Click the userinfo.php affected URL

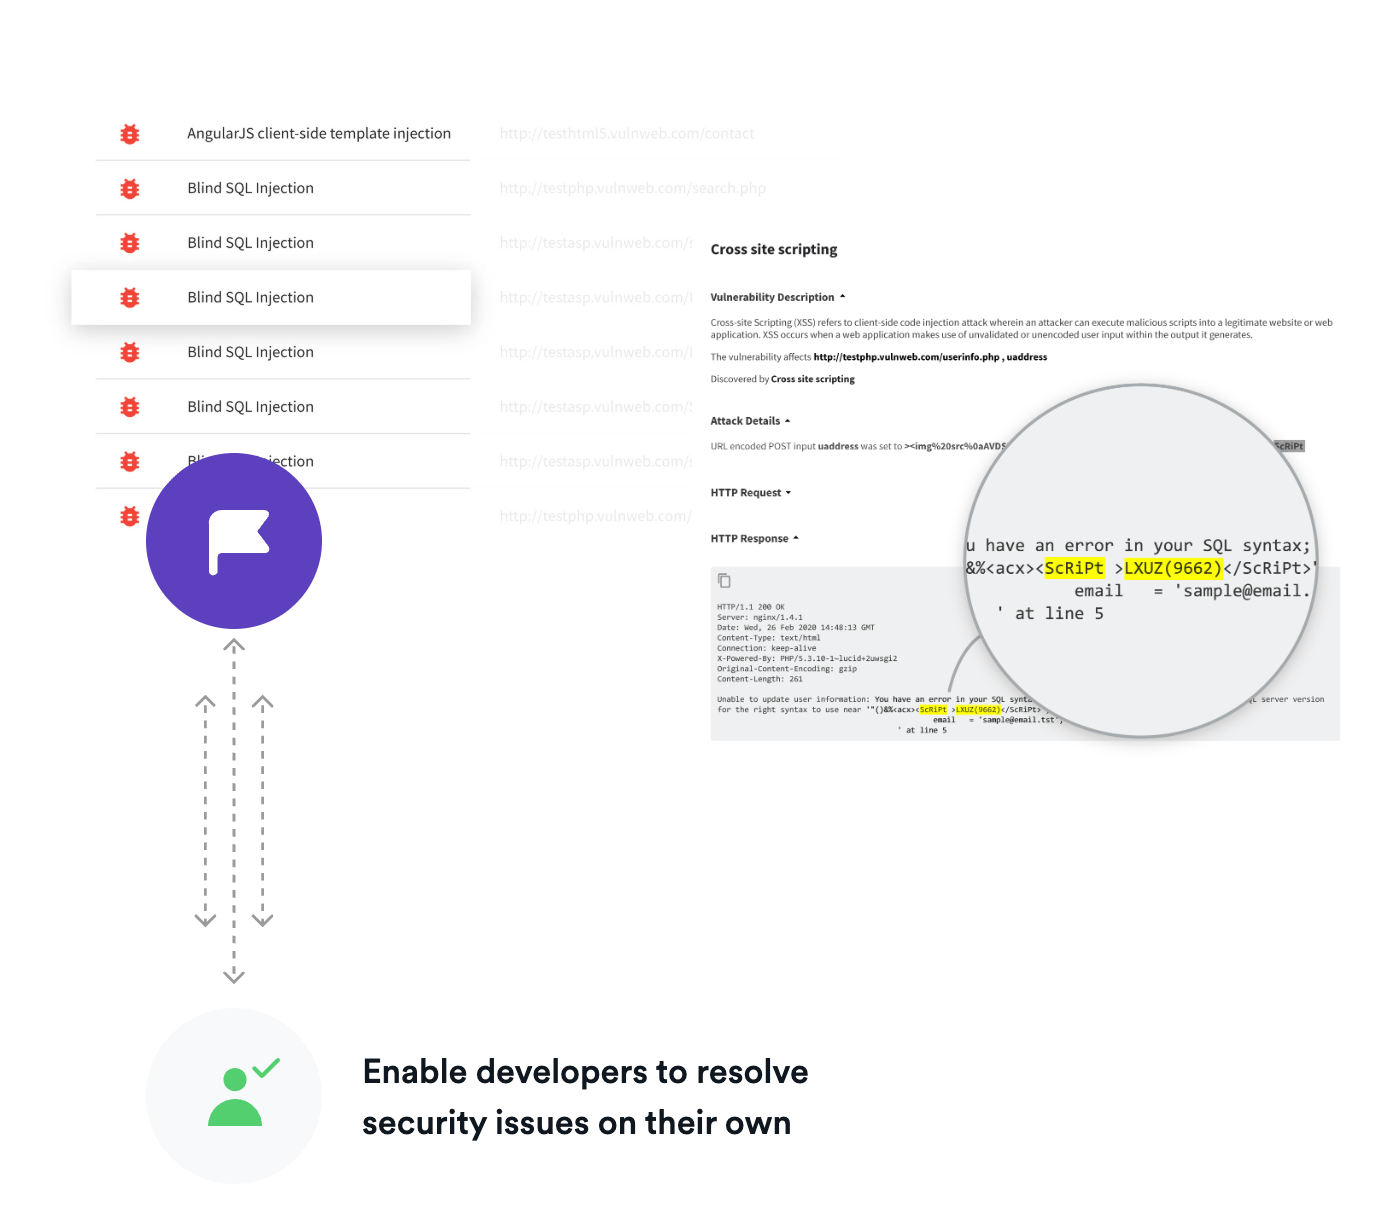(x=907, y=357)
